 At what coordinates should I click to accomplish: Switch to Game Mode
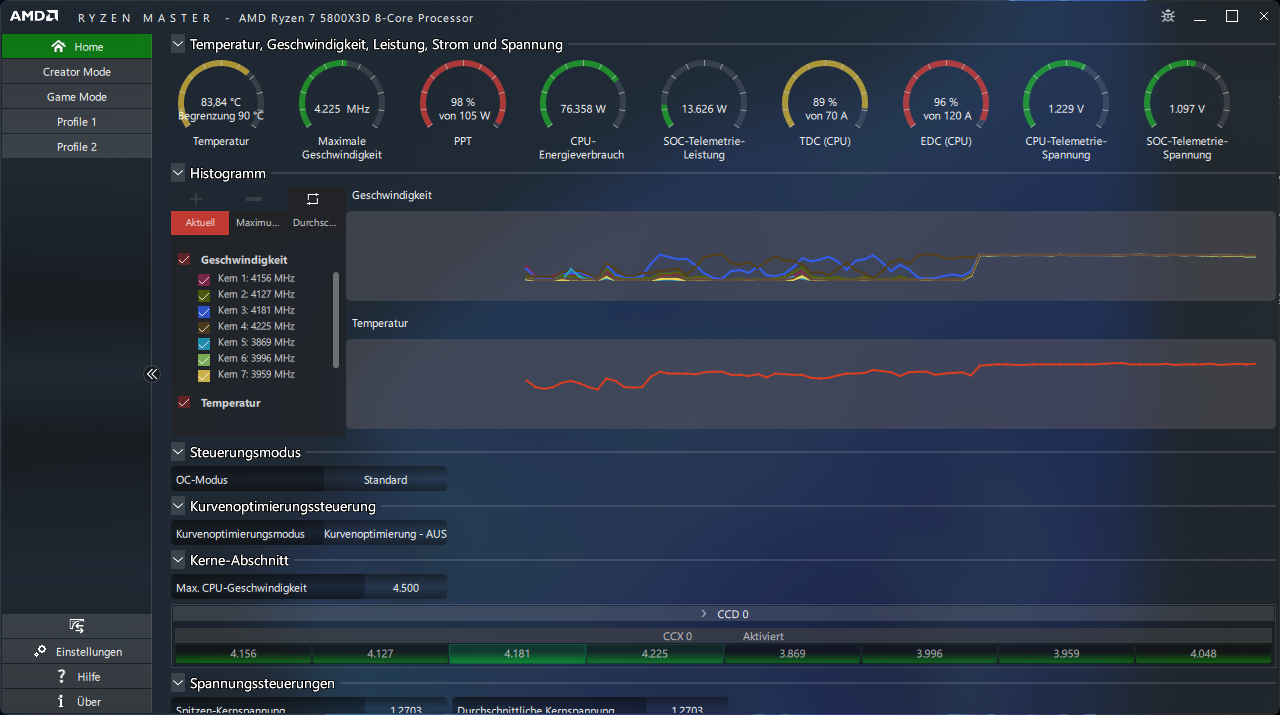click(x=76, y=97)
